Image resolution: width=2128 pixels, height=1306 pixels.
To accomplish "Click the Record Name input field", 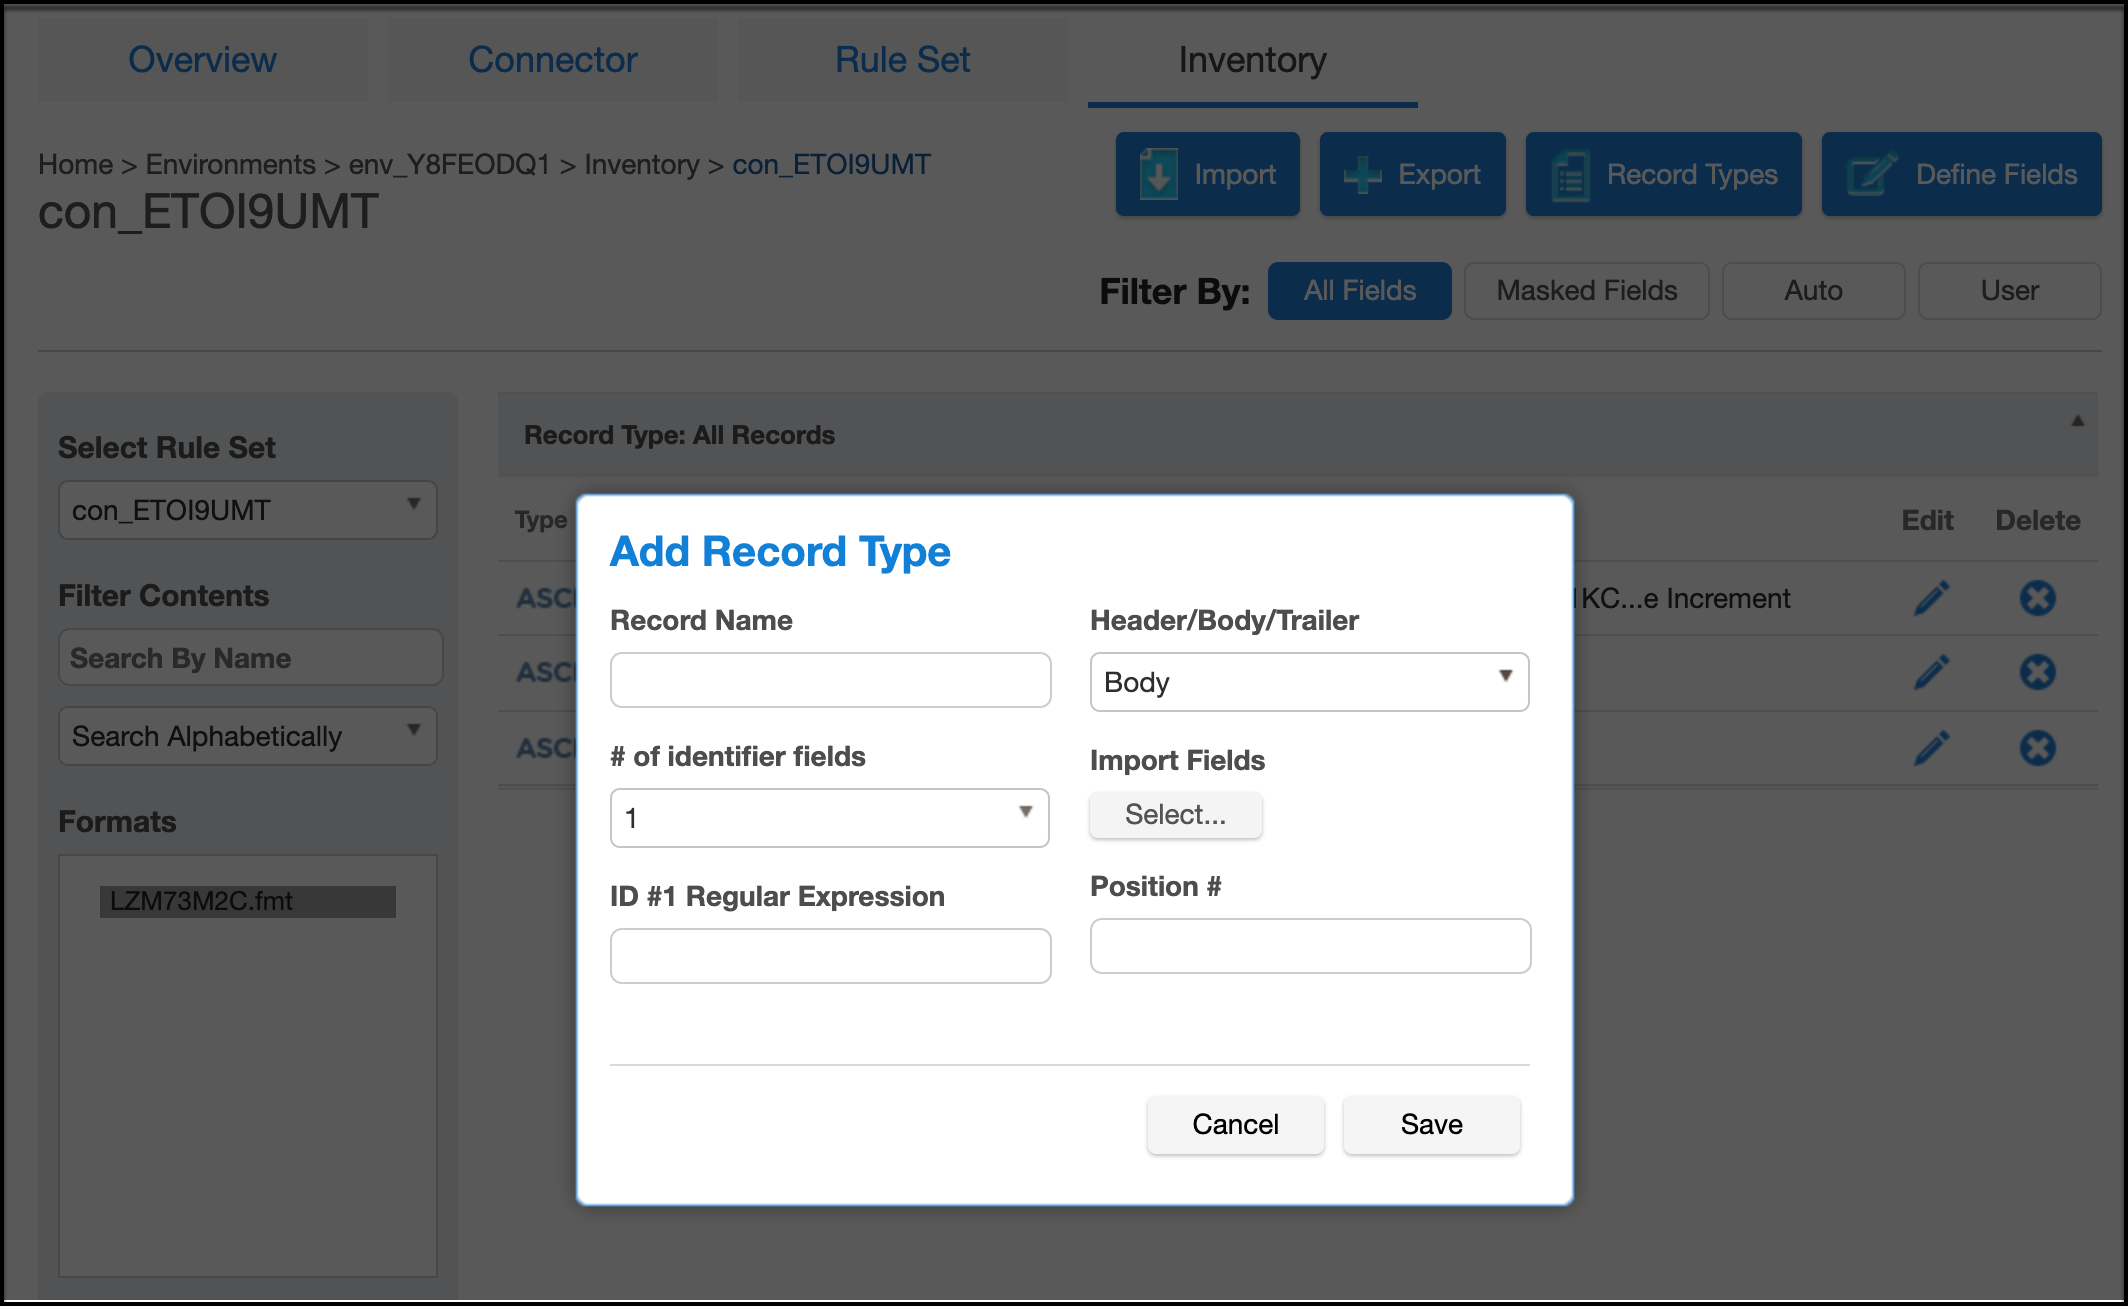I will tap(829, 680).
